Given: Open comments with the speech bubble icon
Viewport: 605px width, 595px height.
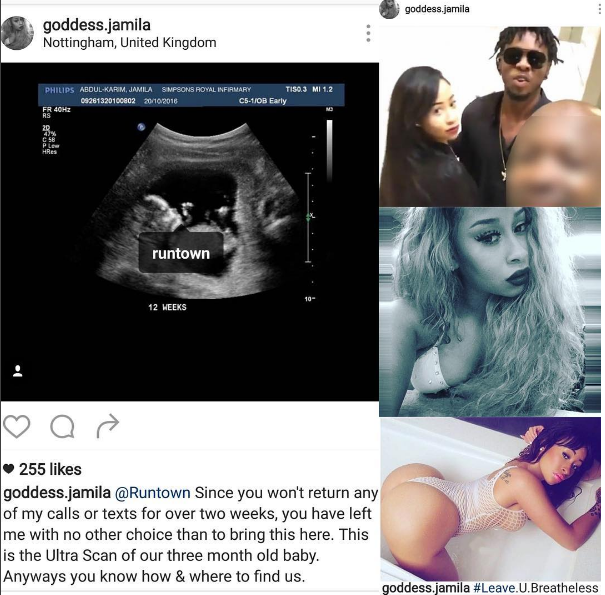Looking at the screenshot, I should (62, 426).
